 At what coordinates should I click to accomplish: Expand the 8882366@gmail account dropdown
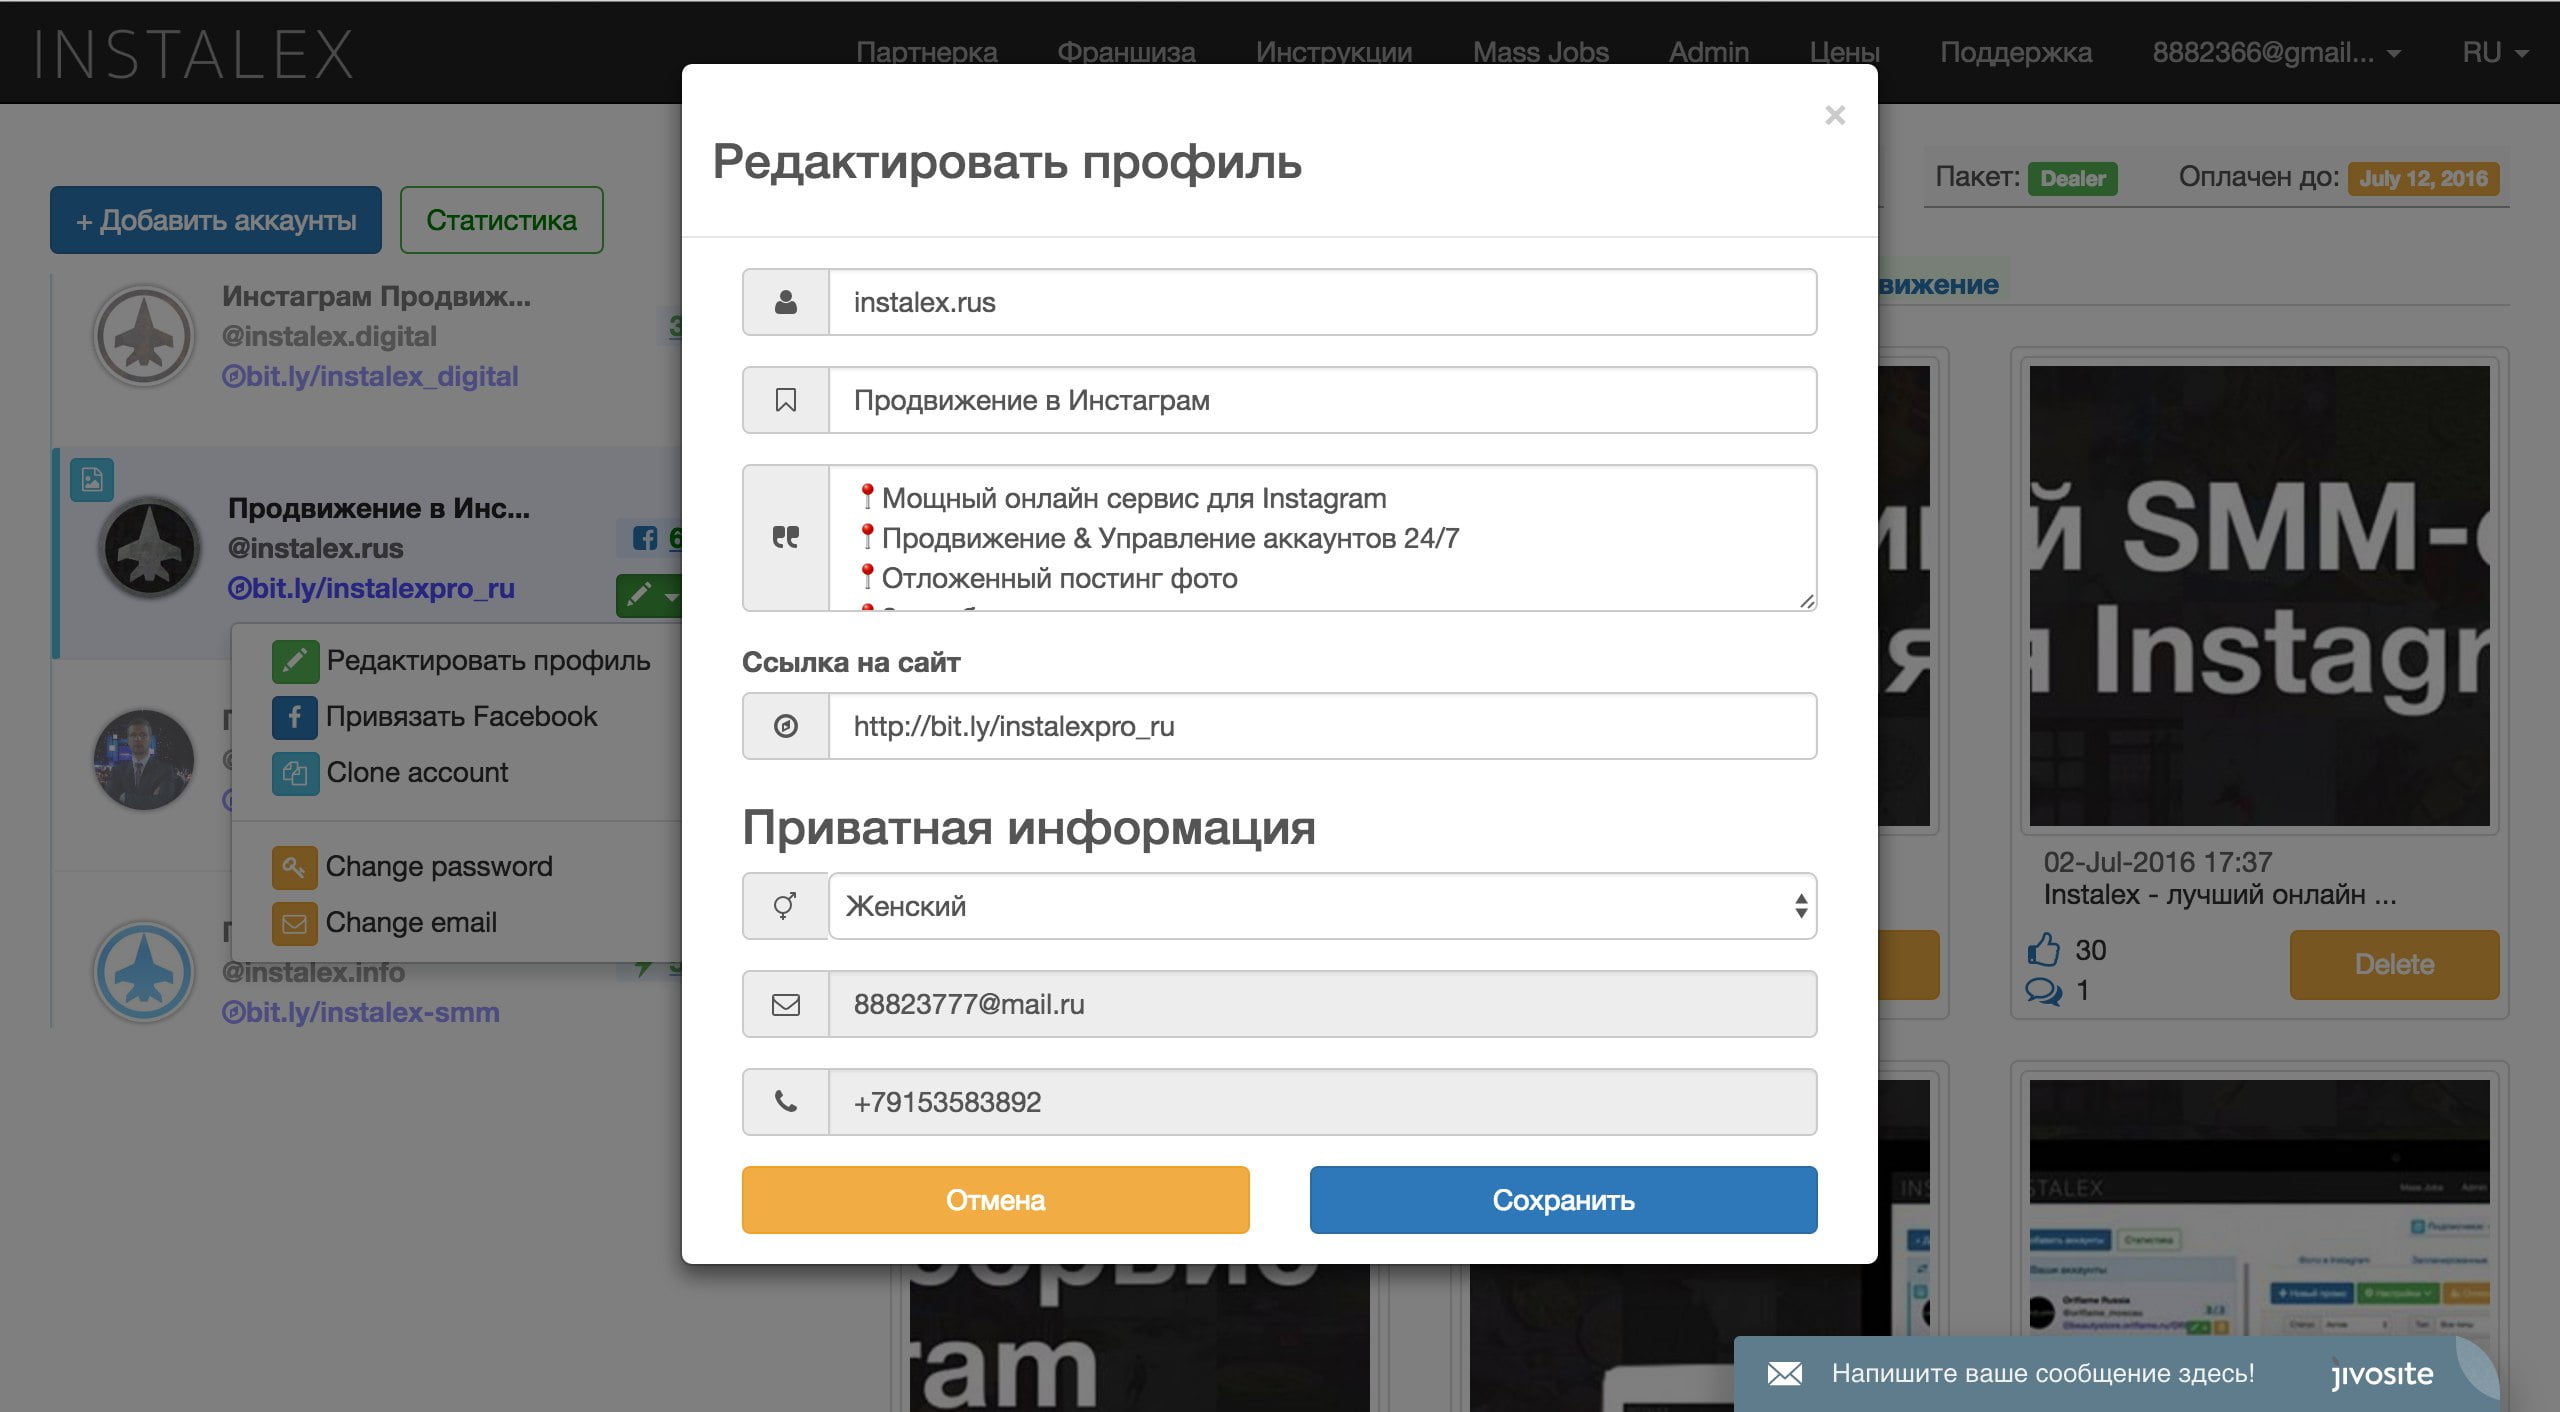click(2276, 52)
